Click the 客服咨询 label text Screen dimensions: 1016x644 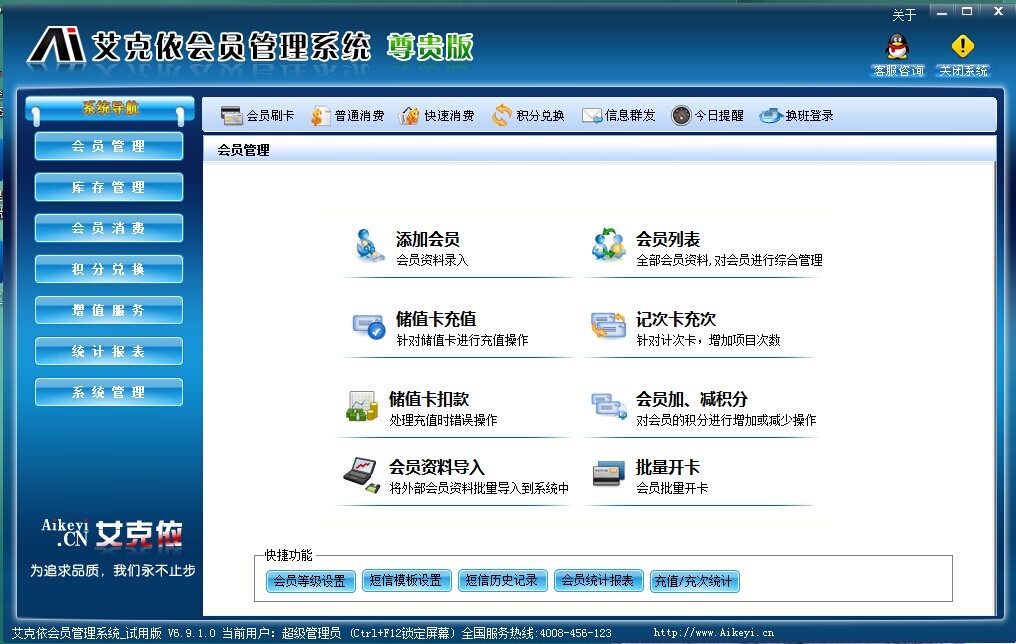coord(898,71)
